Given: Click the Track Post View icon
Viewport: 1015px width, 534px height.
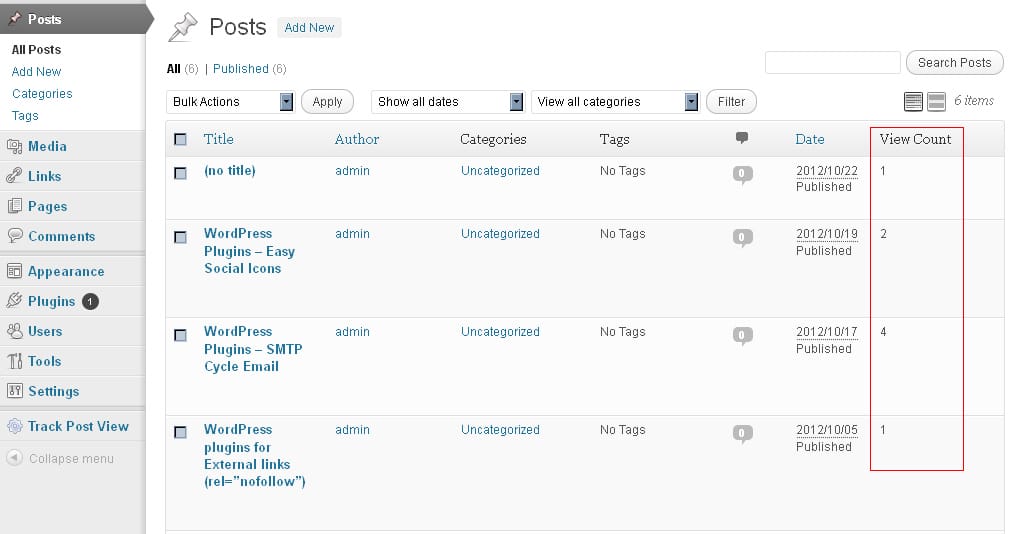Looking at the screenshot, I should pyautogui.click(x=14, y=426).
